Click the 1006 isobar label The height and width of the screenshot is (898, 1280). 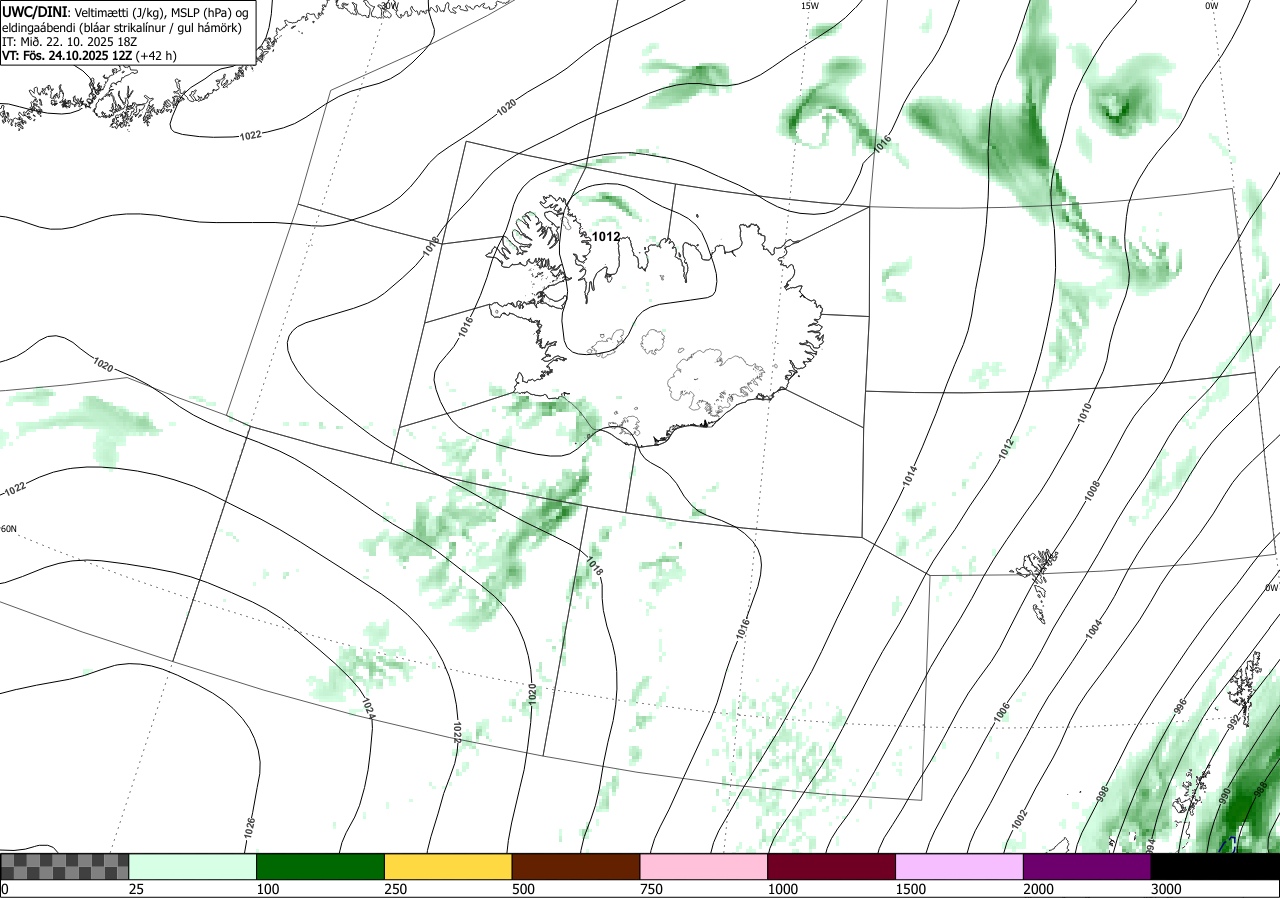(1002, 713)
